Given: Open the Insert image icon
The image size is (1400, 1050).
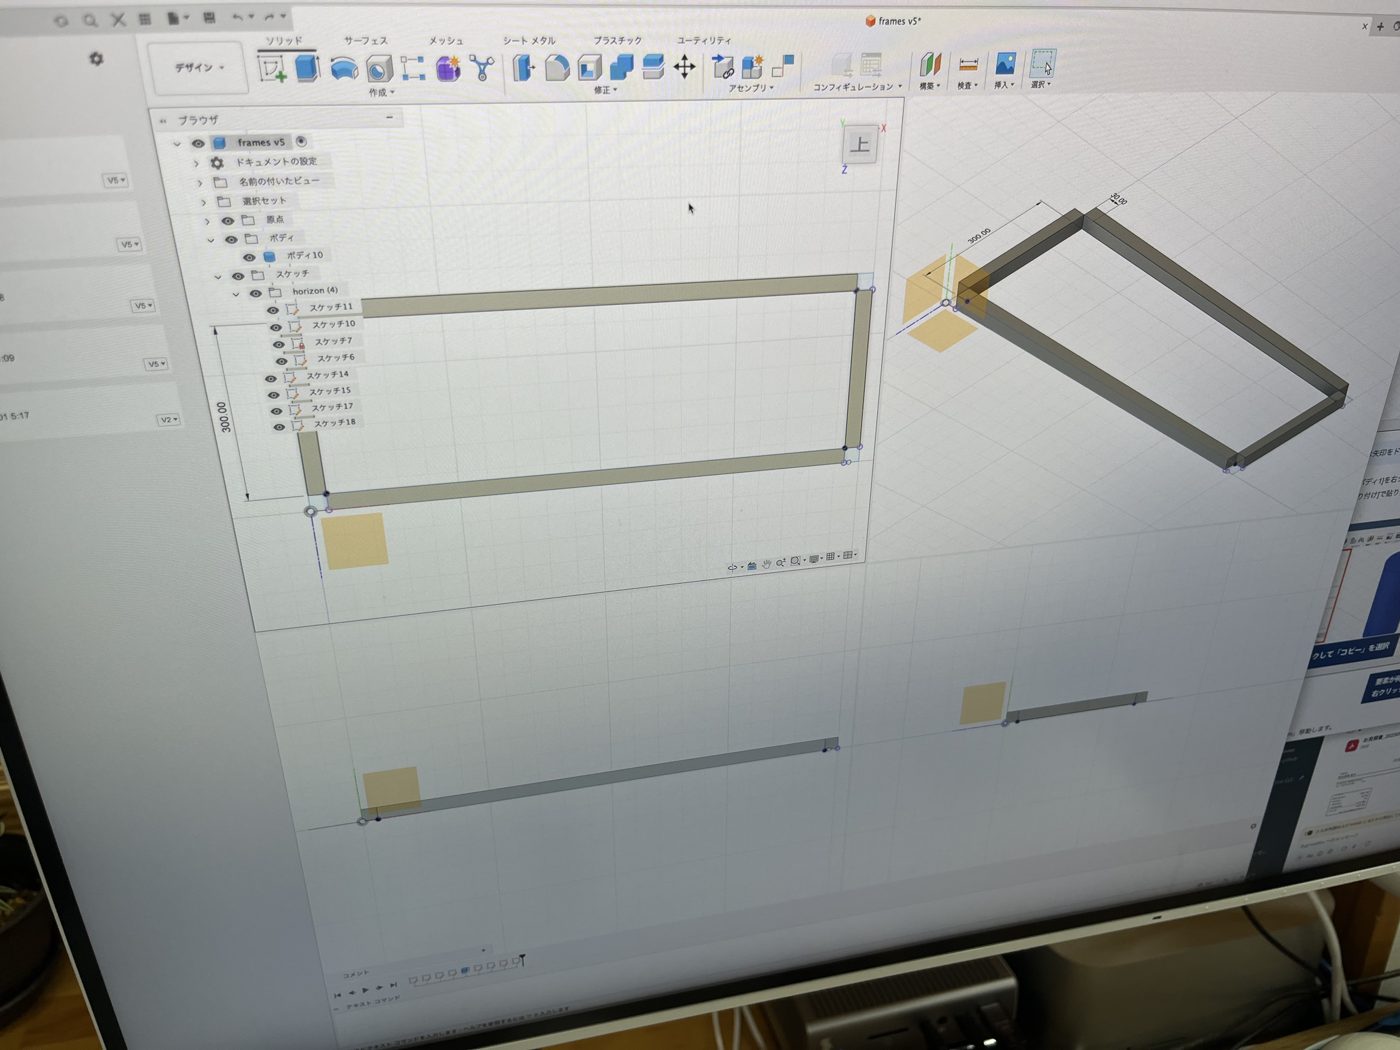Looking at the screenshot, I should pyautogui.click(x=1004, y=65).
